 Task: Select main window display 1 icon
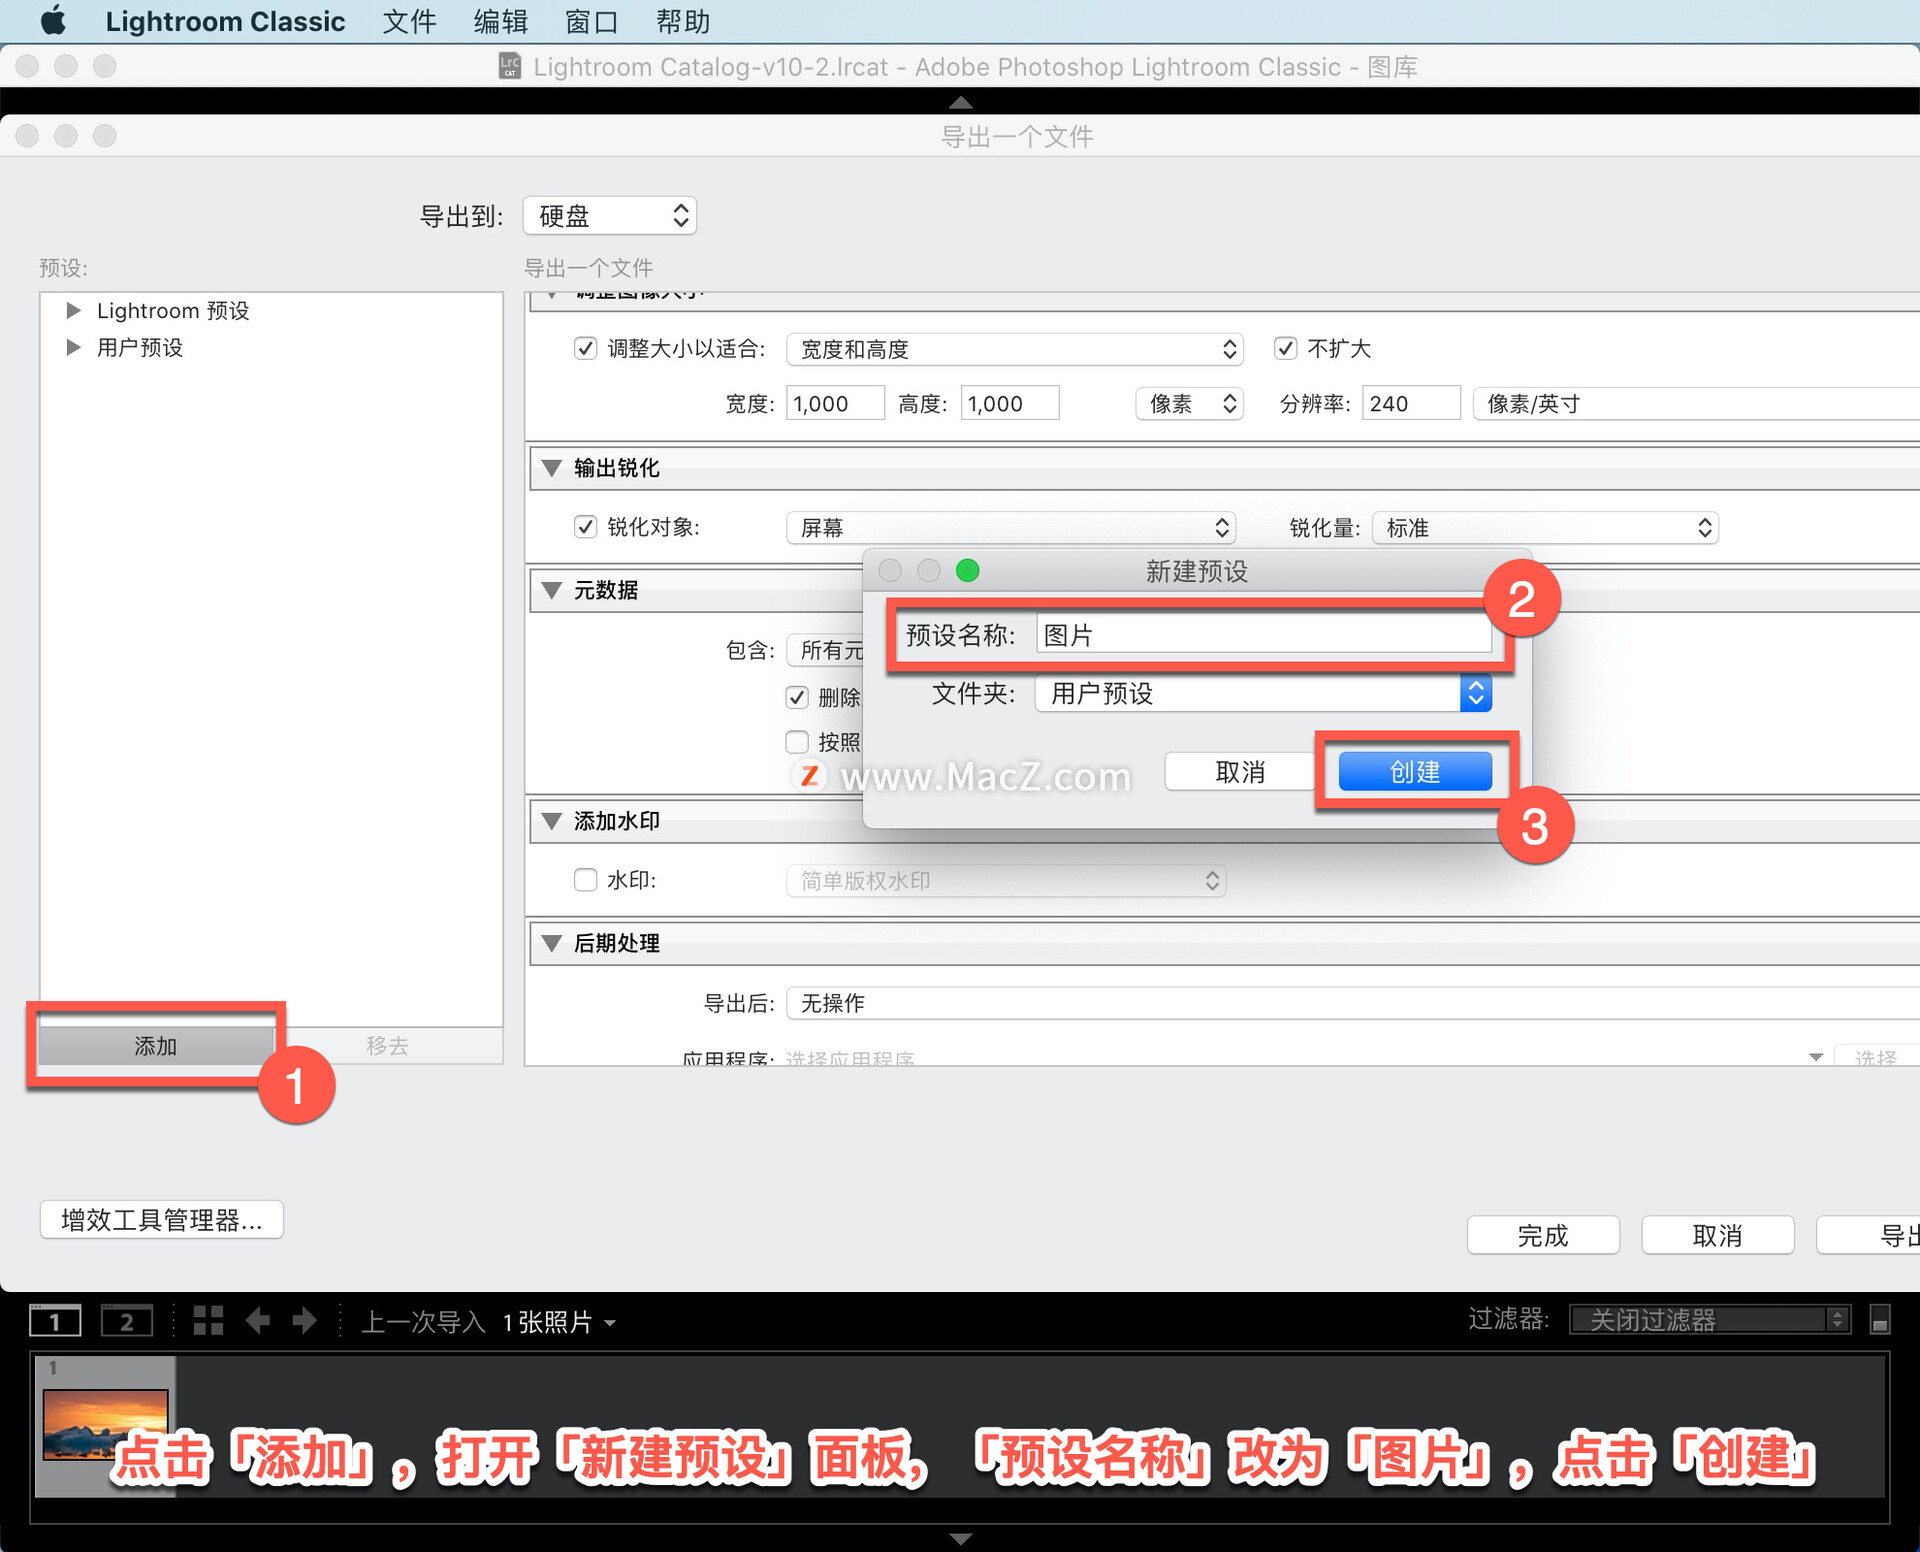click(x=55, y=1321)
